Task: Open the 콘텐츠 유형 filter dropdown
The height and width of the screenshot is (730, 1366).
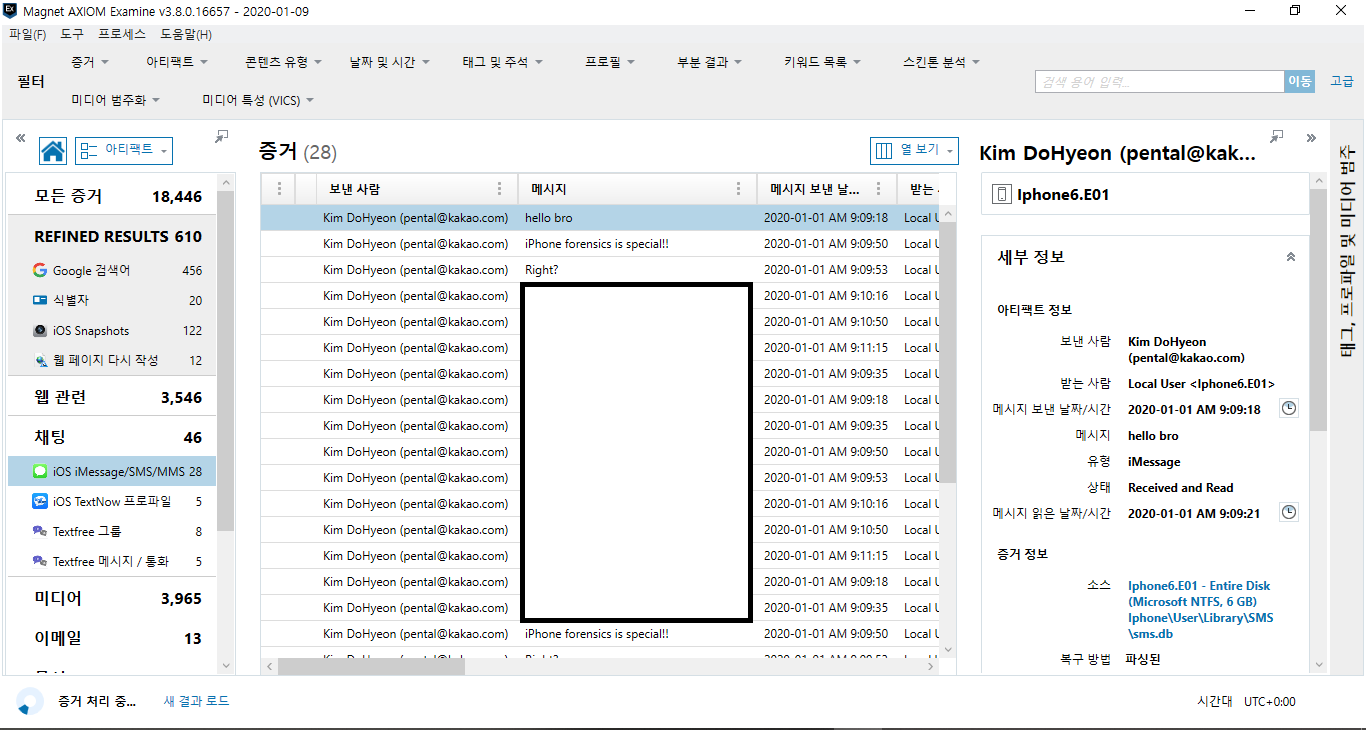Action: [284, 62]
